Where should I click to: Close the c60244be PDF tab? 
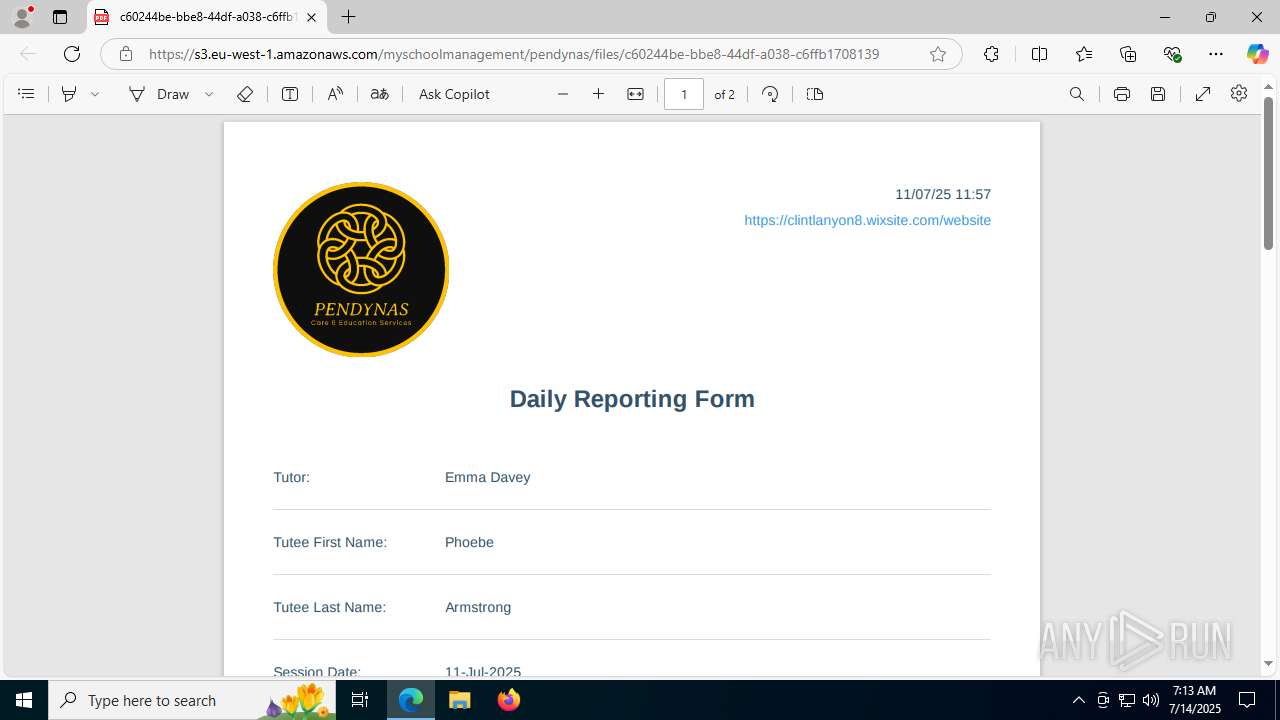tap(311, 17)
